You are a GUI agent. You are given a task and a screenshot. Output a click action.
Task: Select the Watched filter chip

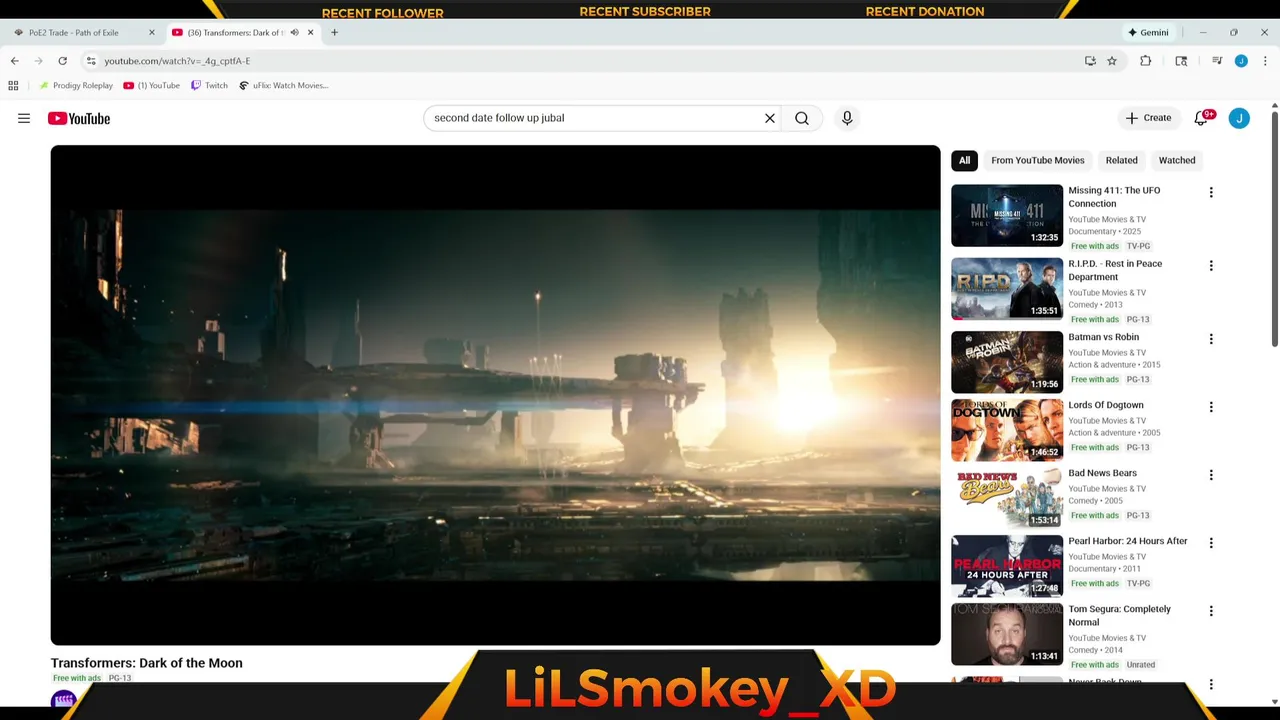(x=1177, y=160)
